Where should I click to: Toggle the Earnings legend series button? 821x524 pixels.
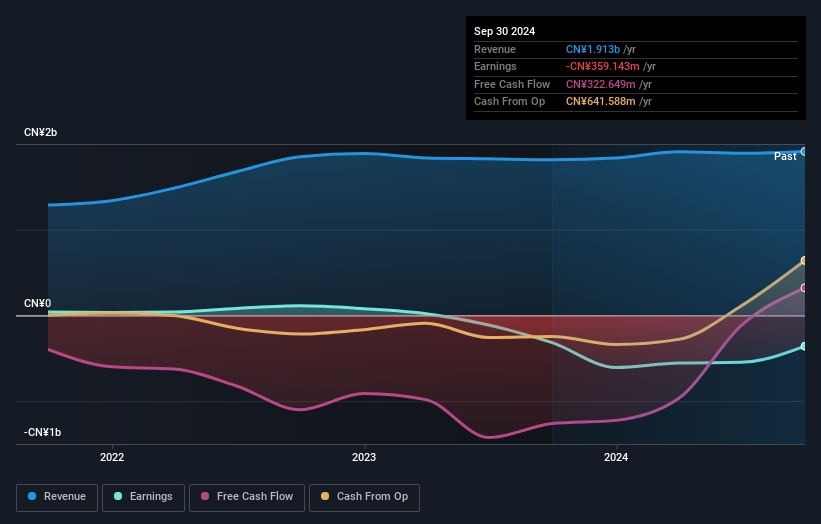pyautogui.click(x=143, y=497)
